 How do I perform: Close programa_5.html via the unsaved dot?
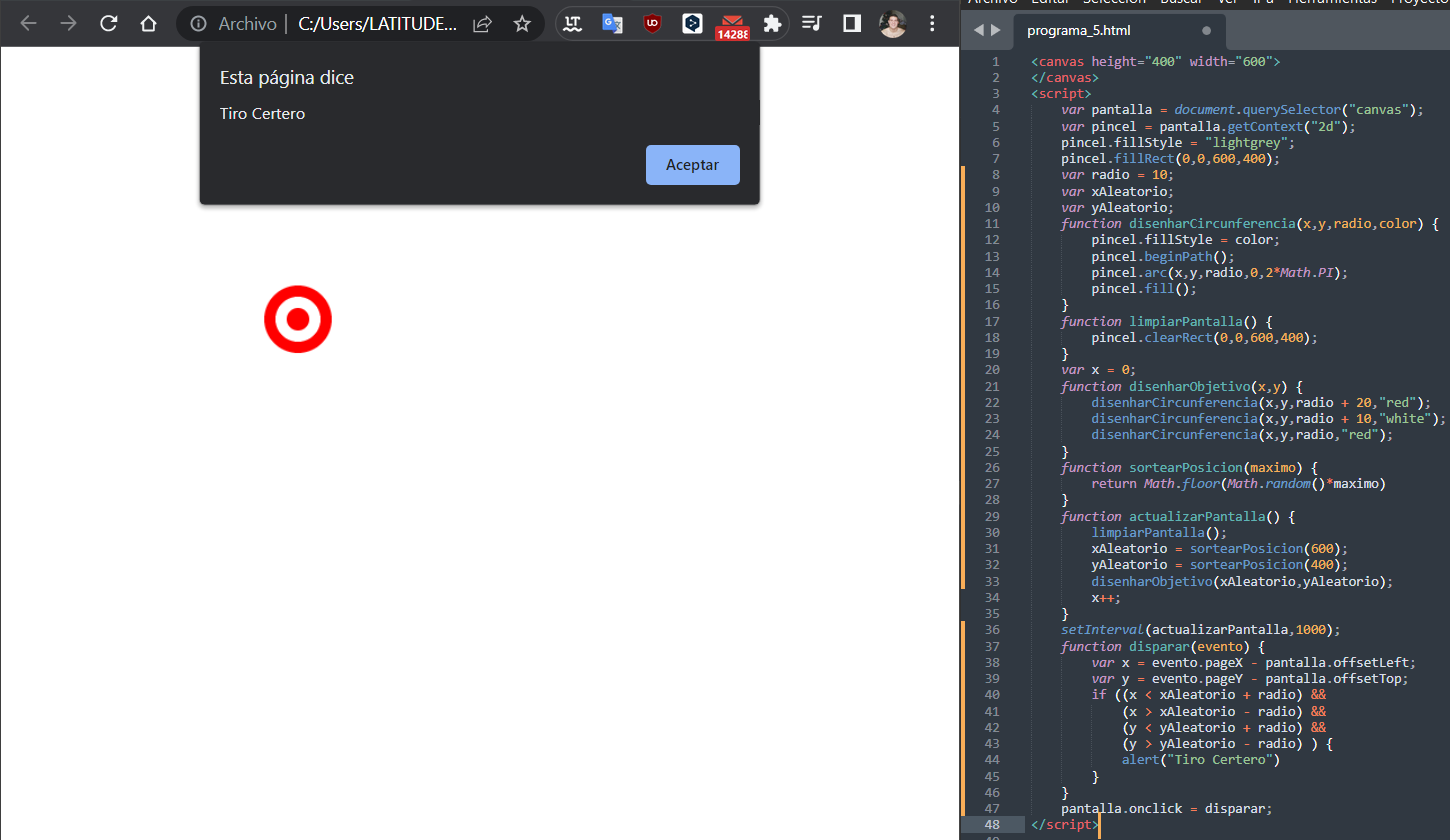coord(1206,31)
